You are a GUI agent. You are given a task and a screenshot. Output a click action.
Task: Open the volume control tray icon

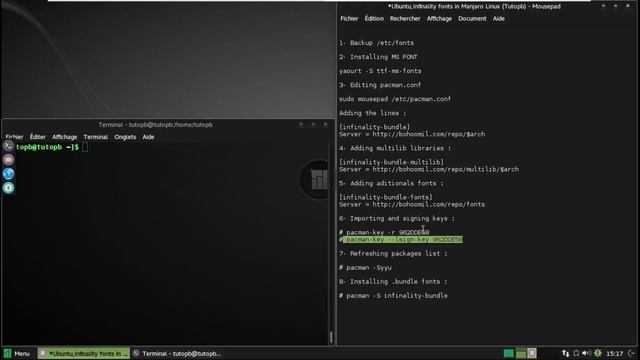pyautogui.click(x=587, y=353)
